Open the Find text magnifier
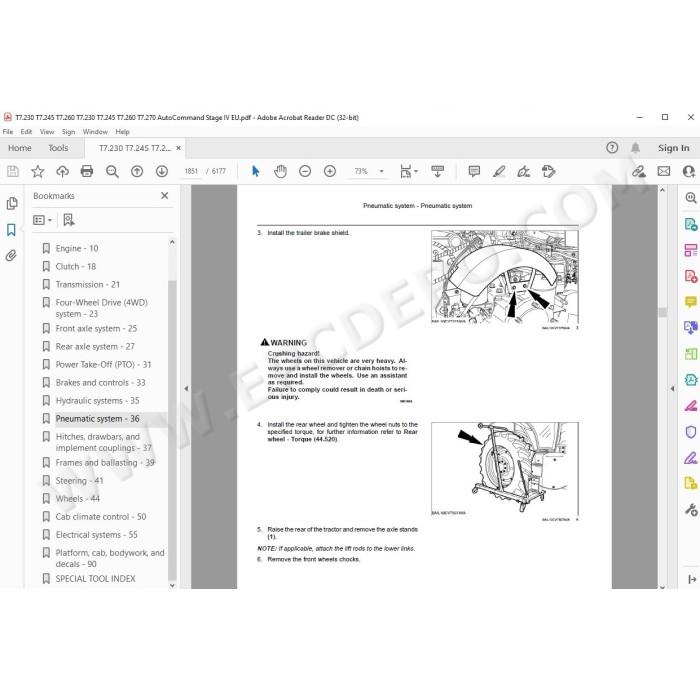The image size is (700, 700). click(x=112, y=171)
